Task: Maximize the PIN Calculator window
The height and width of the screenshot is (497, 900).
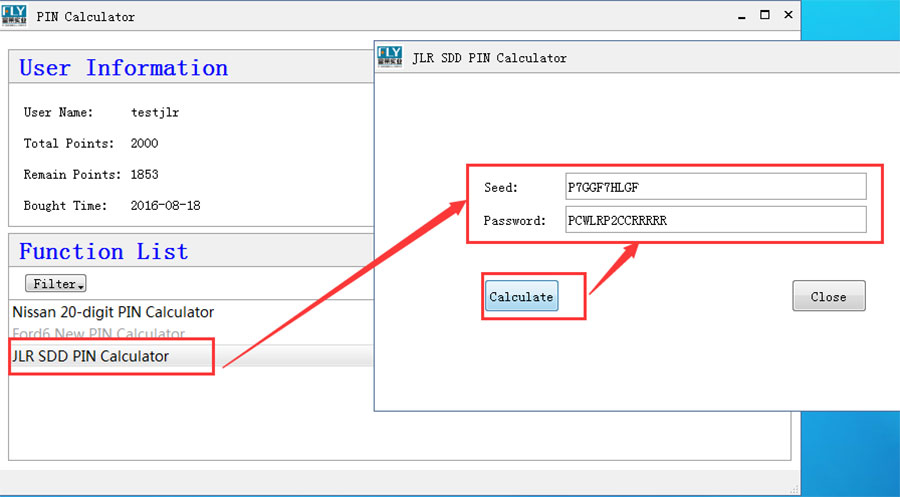Action: coord(765,15)
